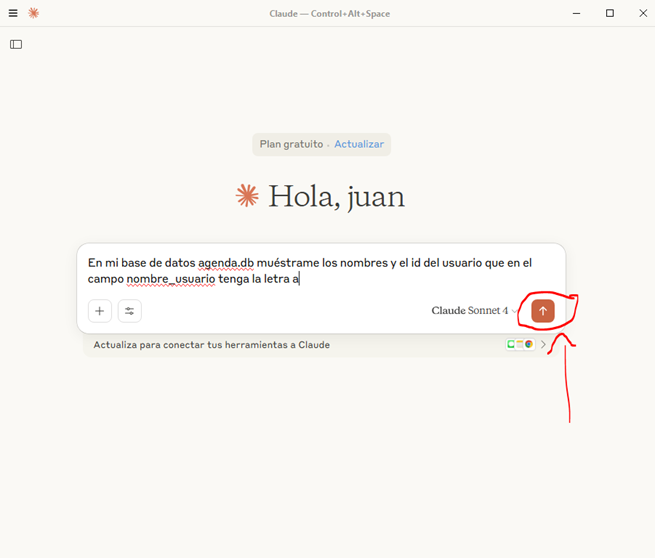The width and height of the screenshot is (655, 558).
Task: Minimize the Claude window
Action: 578,13
